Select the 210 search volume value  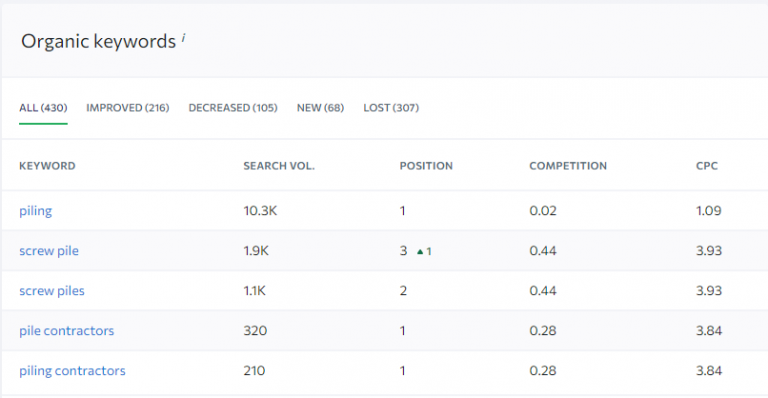coord(254,371)
